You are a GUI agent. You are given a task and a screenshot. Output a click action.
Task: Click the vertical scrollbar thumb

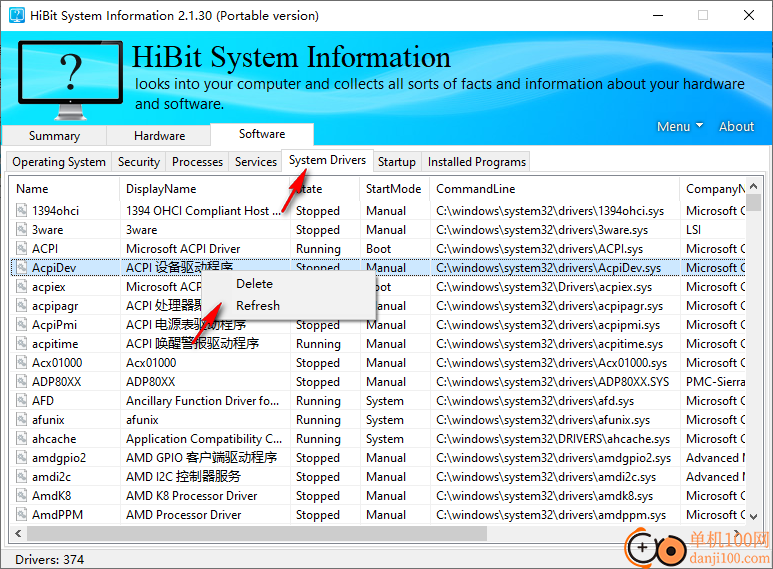(753, 203)
